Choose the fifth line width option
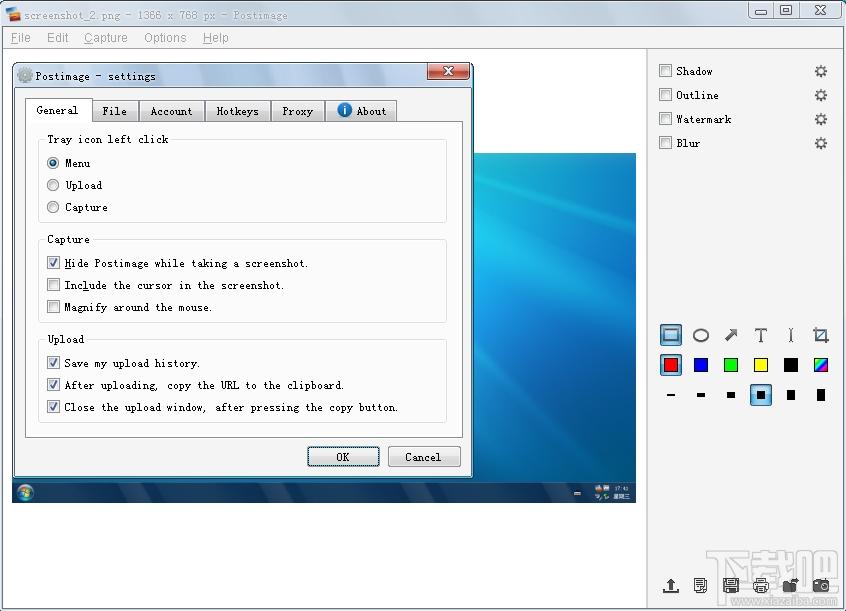Image resolution: width=846 pixels, height=611 pixels. tap(791, 395)
